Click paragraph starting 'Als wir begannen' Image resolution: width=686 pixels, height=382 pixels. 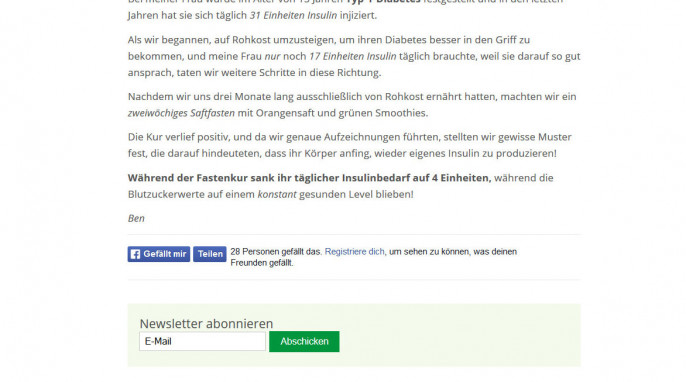pos(354,56)
